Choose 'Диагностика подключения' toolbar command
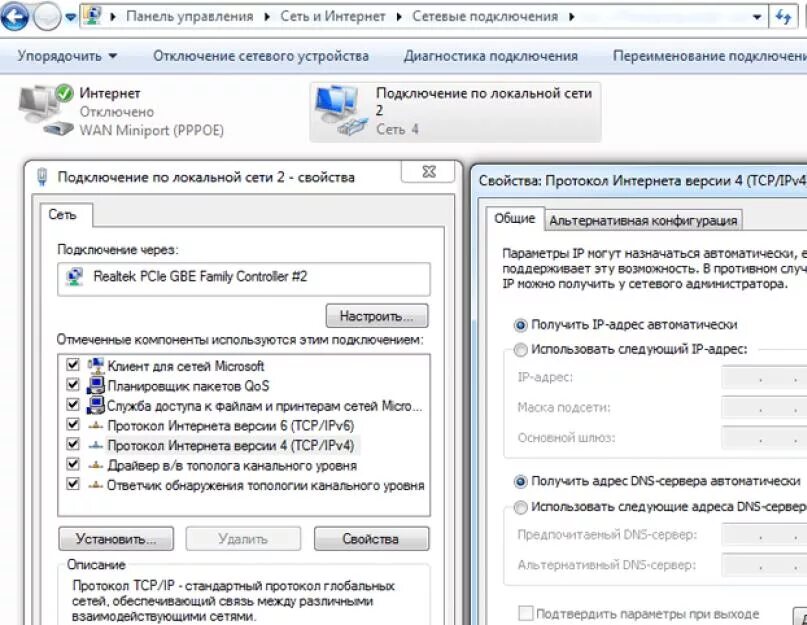The height and width of the screenshot is (625, 807). click(x=490, y=56)
